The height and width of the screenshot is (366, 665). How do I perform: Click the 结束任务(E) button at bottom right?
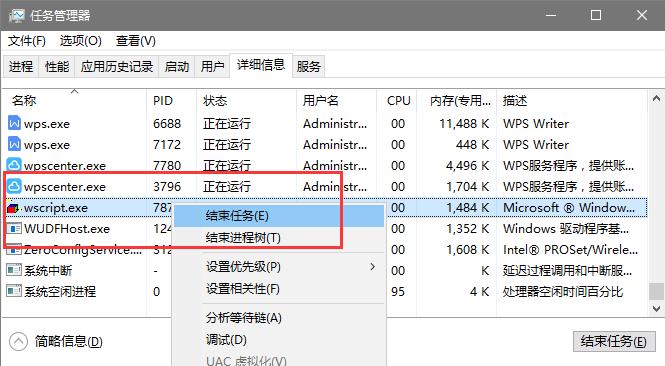click(x=614, y=341)
